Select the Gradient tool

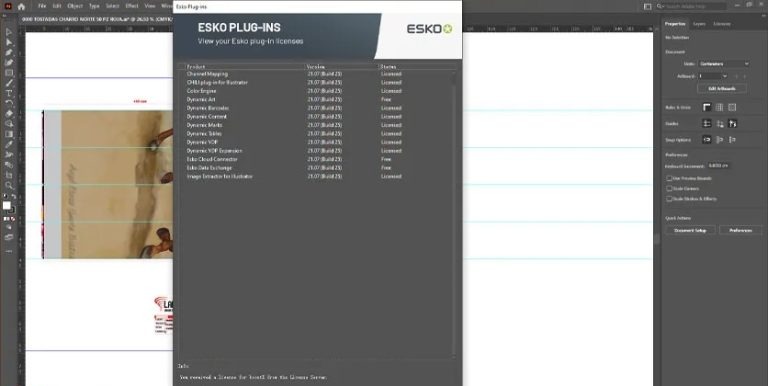(x=9, y=134)
